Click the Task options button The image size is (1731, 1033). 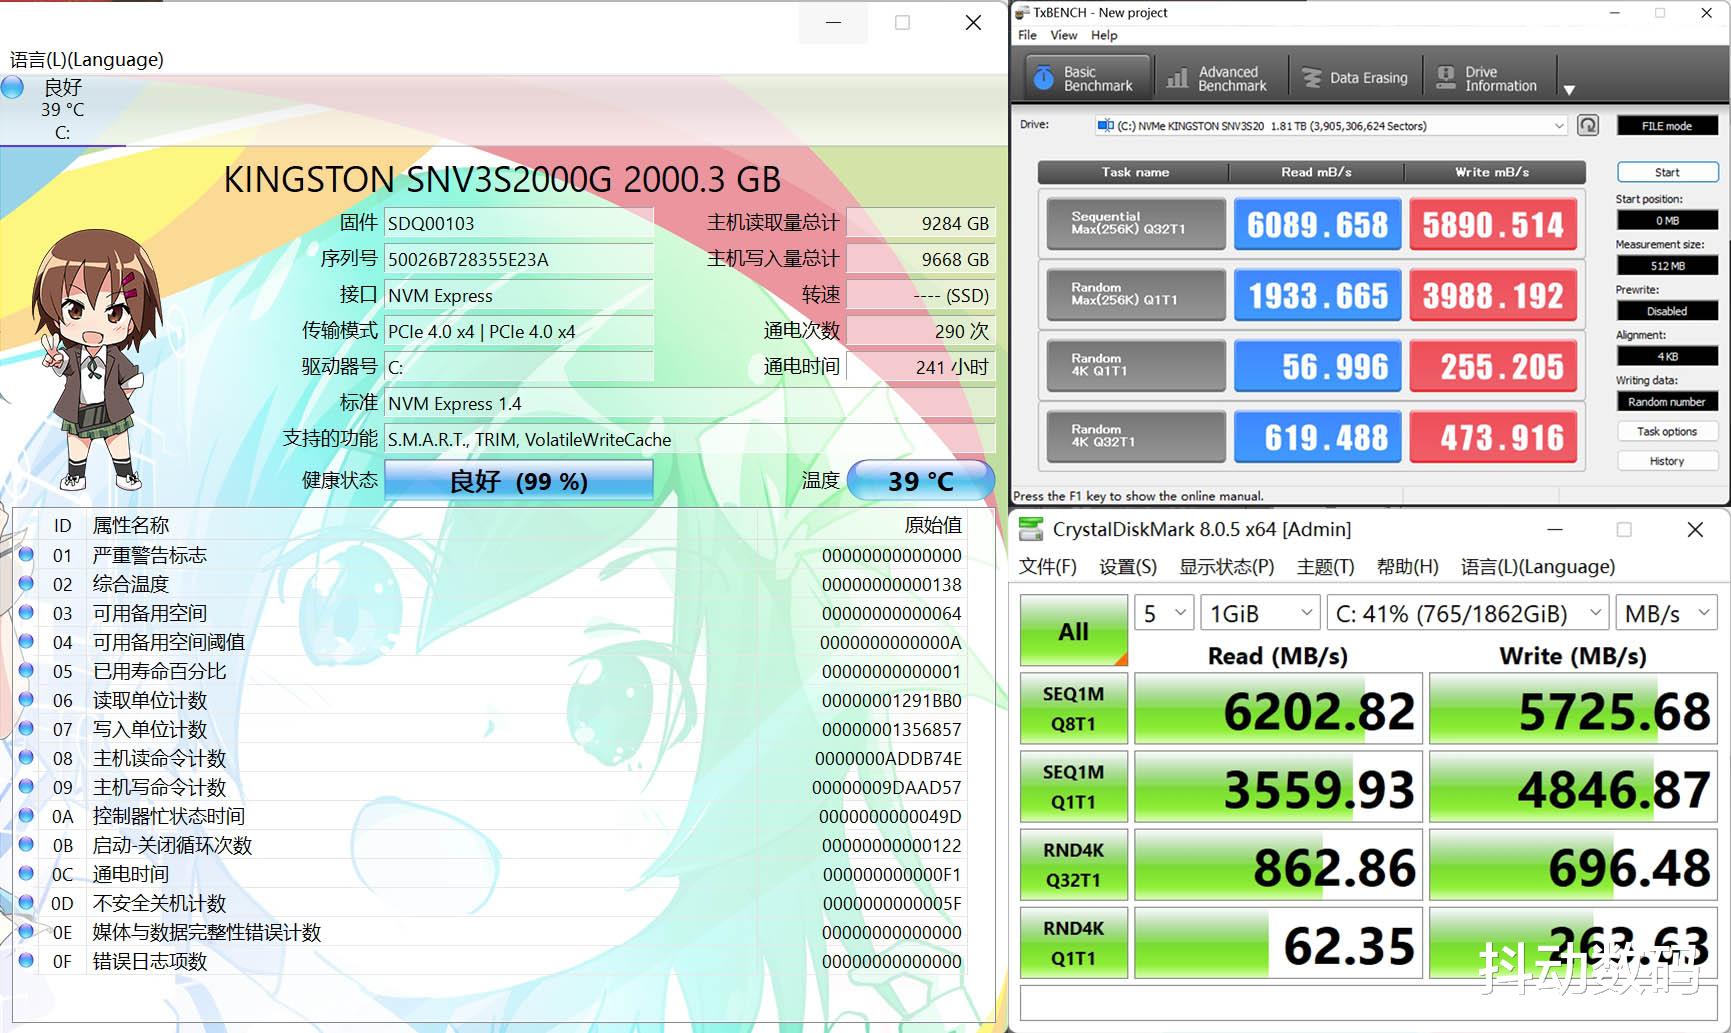[x=1667, y=431]
